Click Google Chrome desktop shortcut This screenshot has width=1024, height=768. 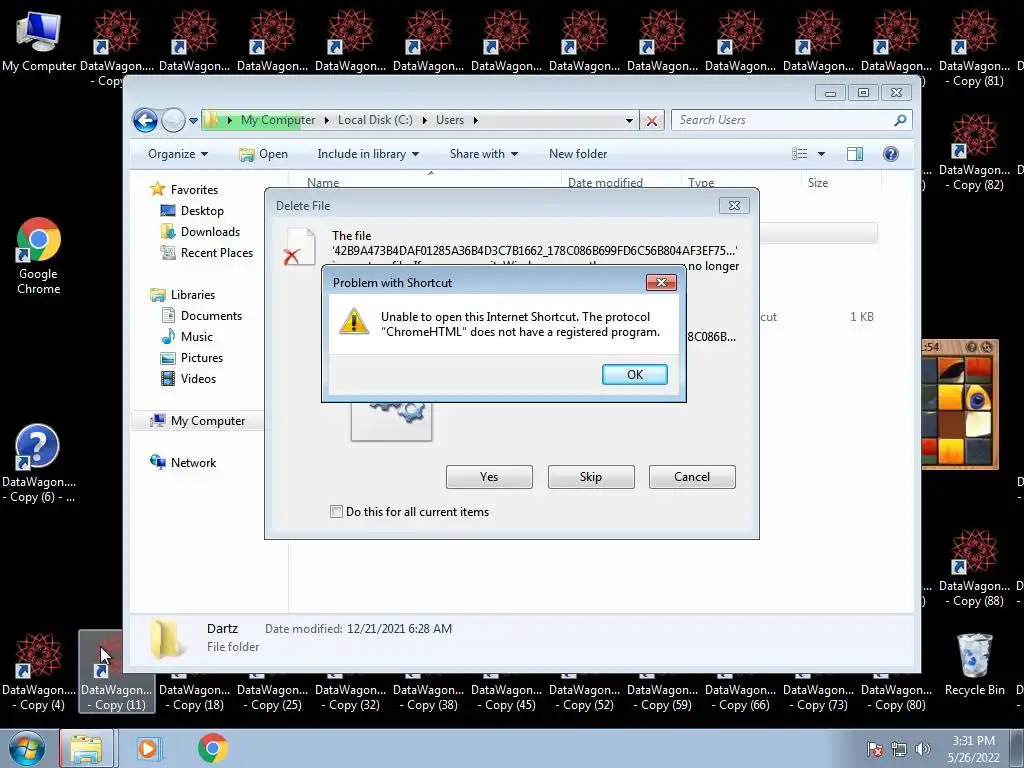coord(39,257)
